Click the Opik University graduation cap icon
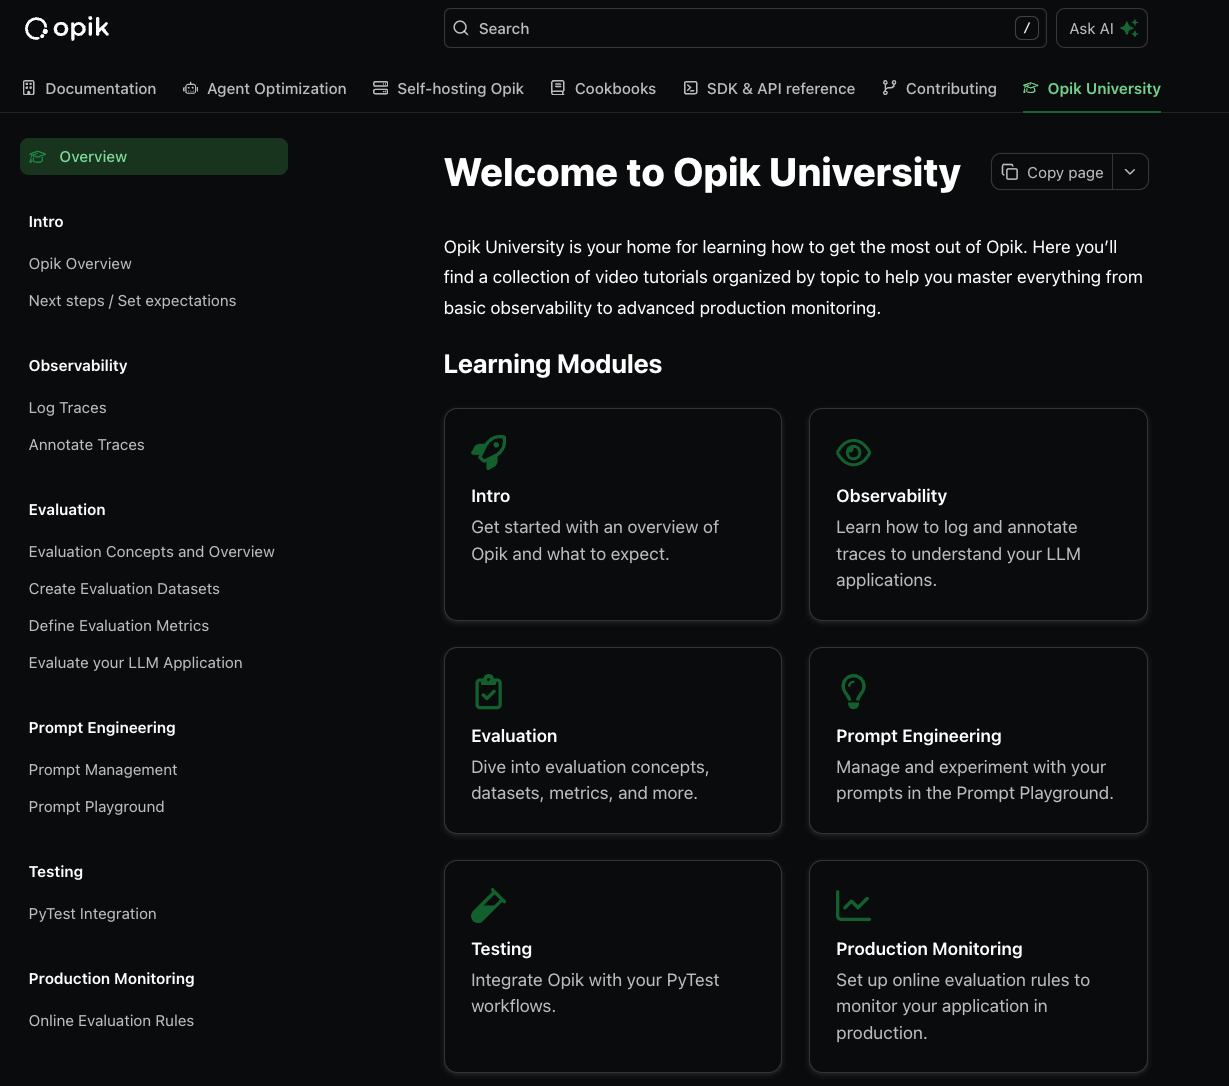Screen dimensions: 1229x1086 [x=1030, y=88]
